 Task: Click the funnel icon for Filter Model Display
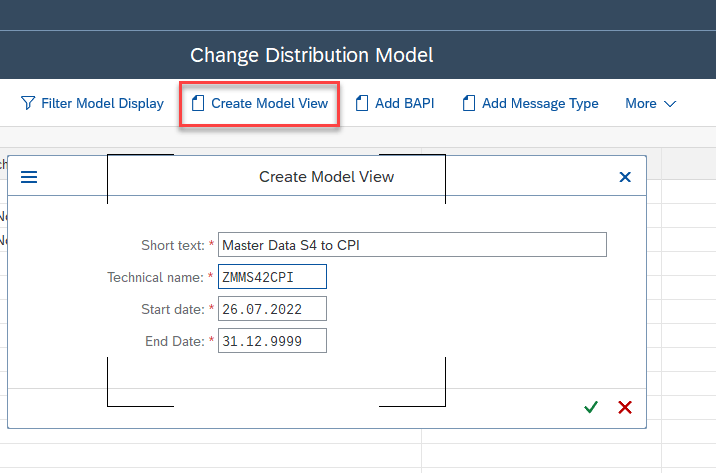click(27, 104)
